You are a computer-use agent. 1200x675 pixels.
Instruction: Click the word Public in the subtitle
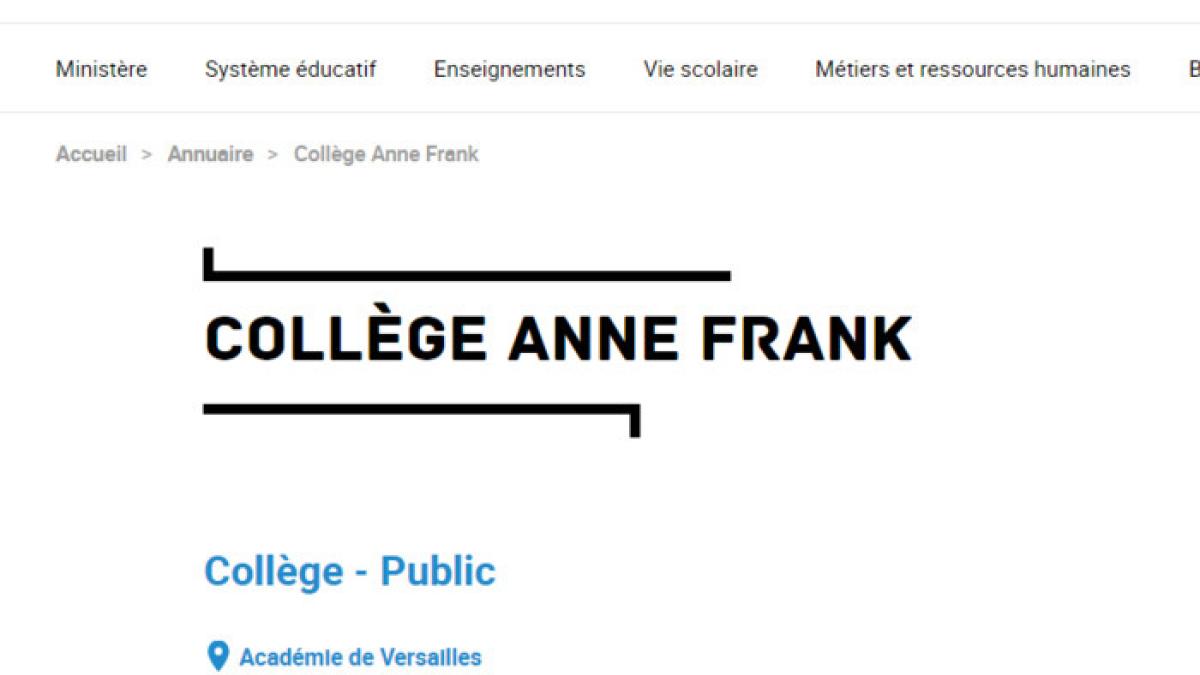(438, 572)
